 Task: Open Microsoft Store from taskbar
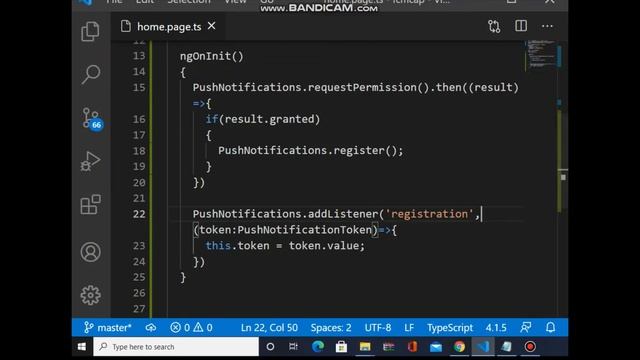(x=341, y=347)
